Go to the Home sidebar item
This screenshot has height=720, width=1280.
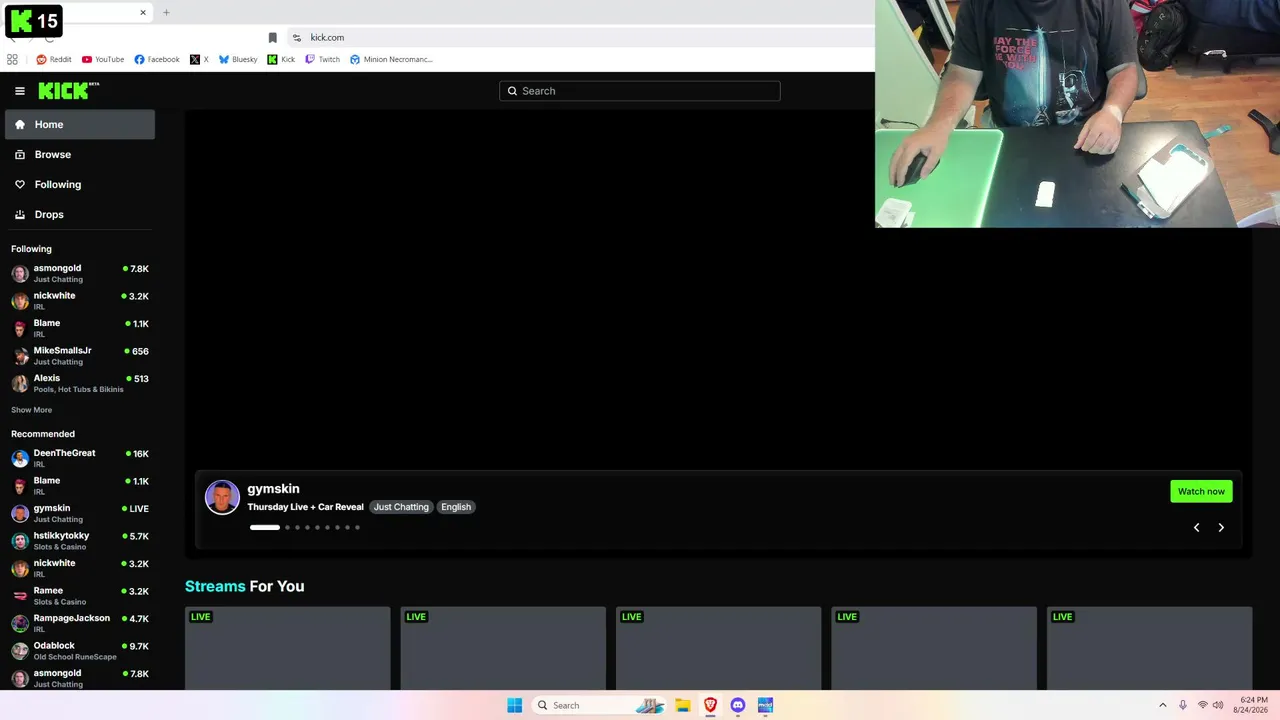coord(80,124)
